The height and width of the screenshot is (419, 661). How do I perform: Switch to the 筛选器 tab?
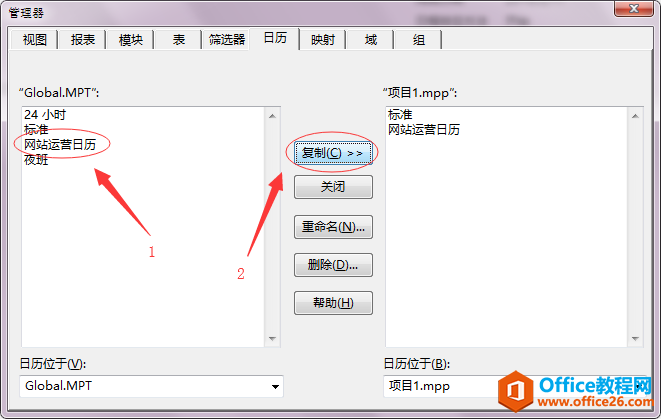pos(227,40)
